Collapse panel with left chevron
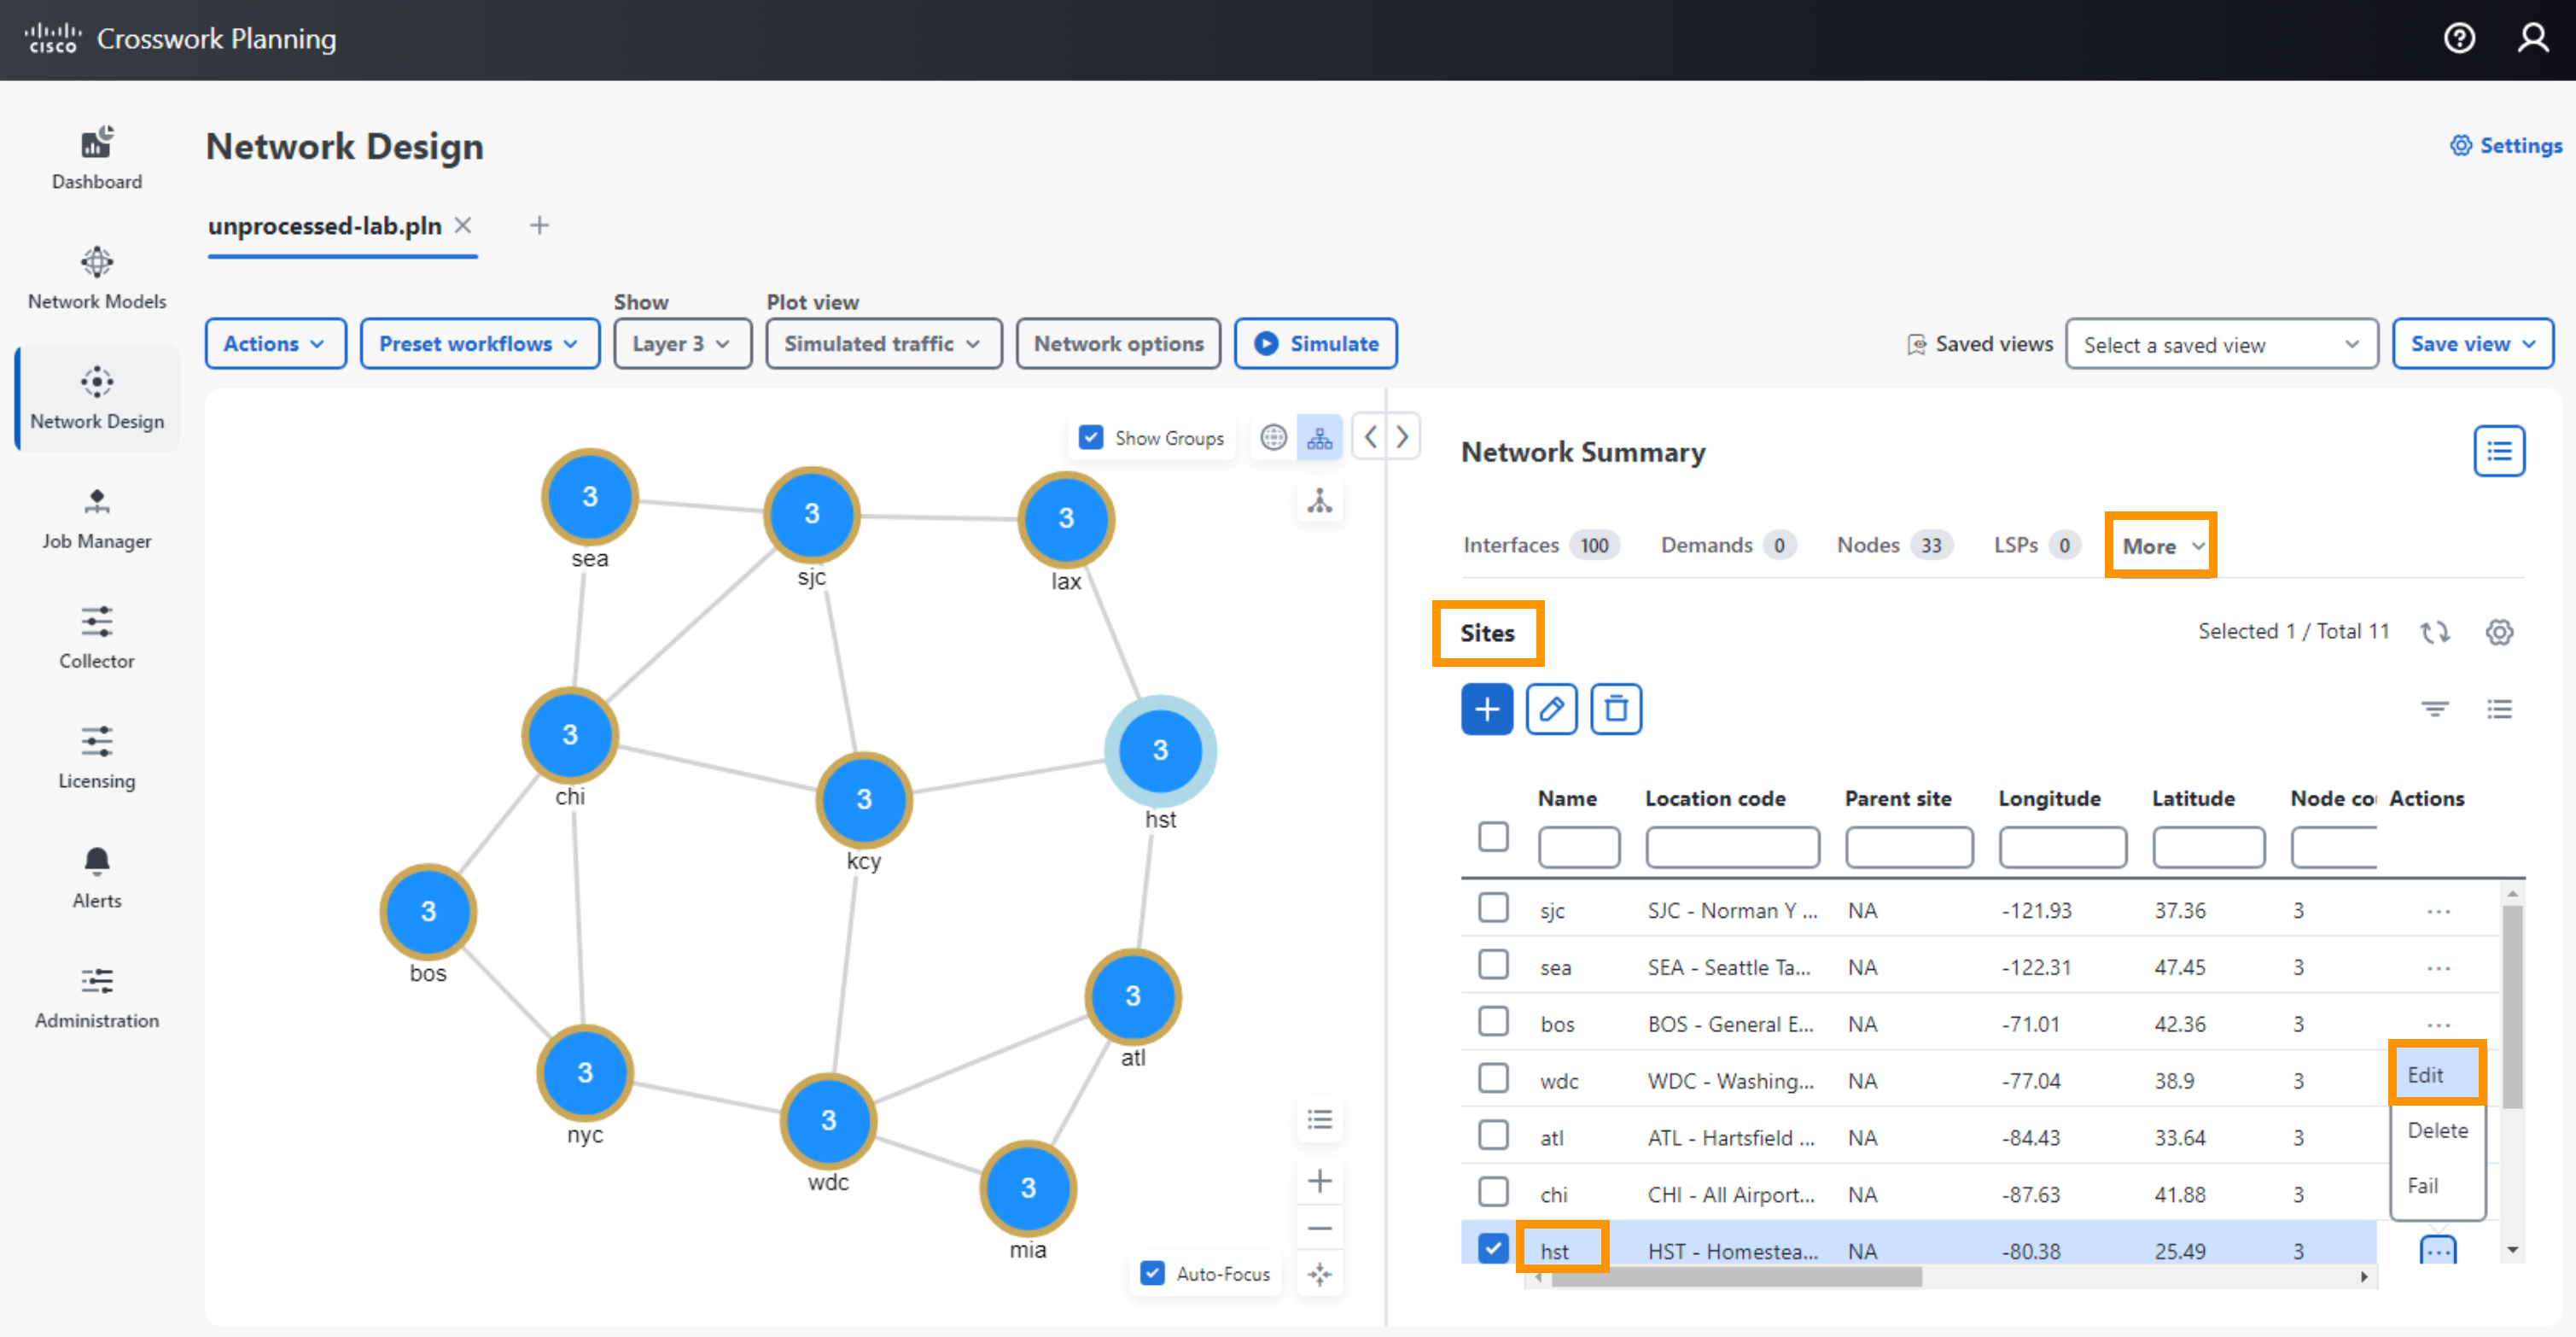 click(1371, 437)
